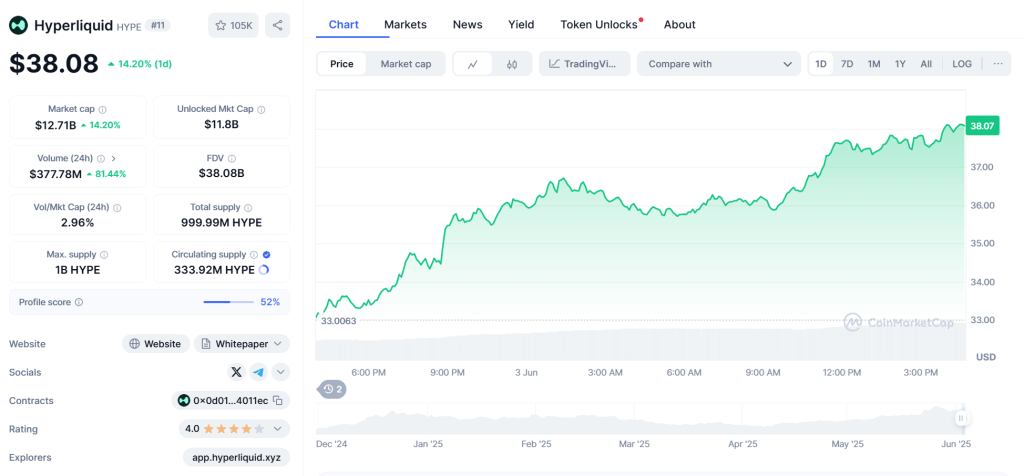The height and width of the screenshot is (476, 1024).
Task: Open the Telegram social link
Action: click(259, 372)
